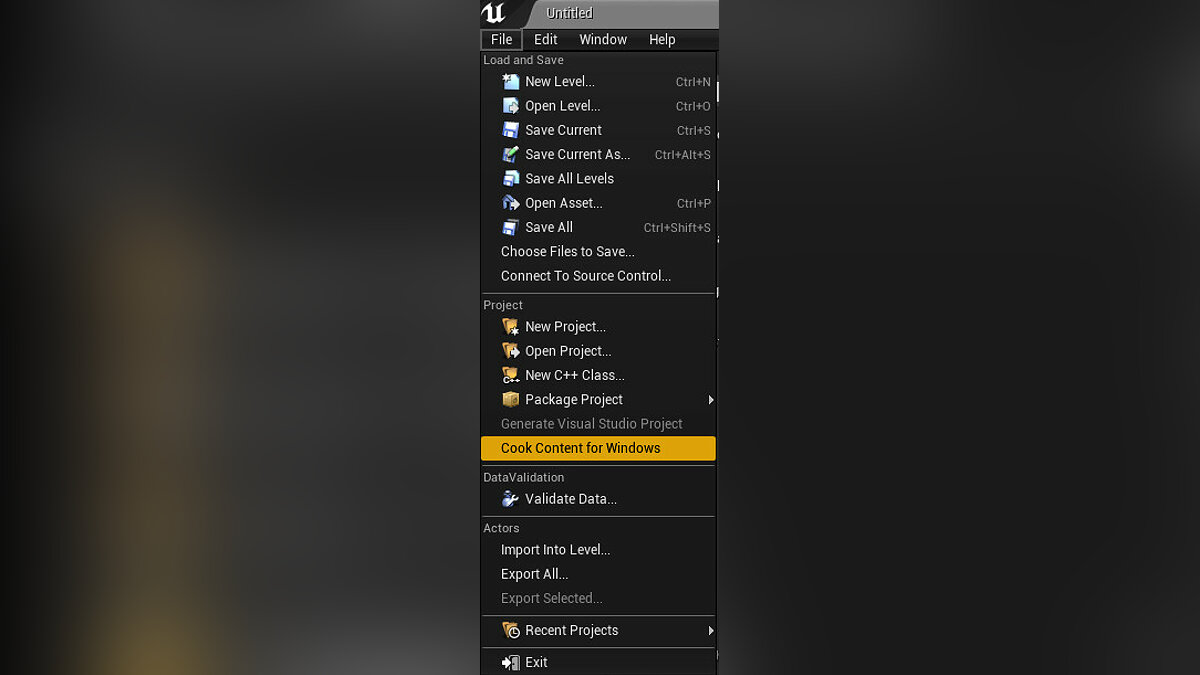The image size is (1200, 675).
Task: Click the Save Current floppy disk icon
Action: tap(511, 130)
